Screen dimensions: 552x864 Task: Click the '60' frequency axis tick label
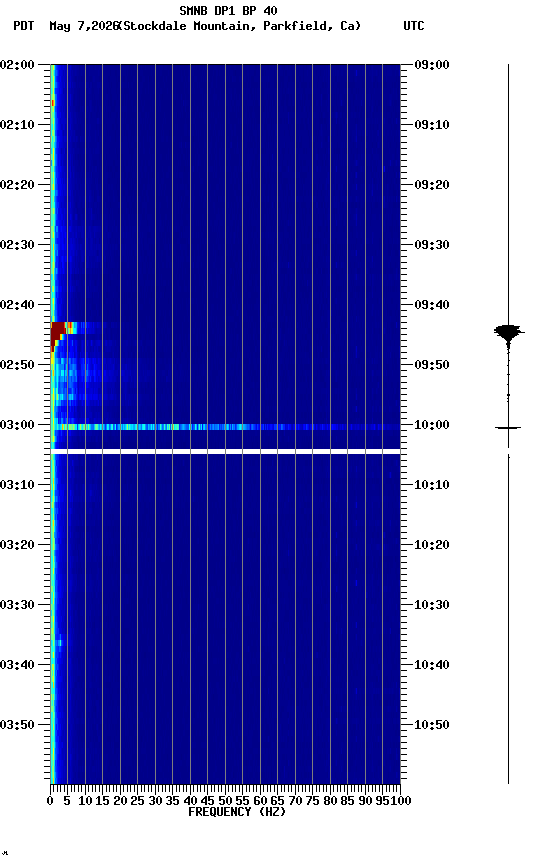260,801
